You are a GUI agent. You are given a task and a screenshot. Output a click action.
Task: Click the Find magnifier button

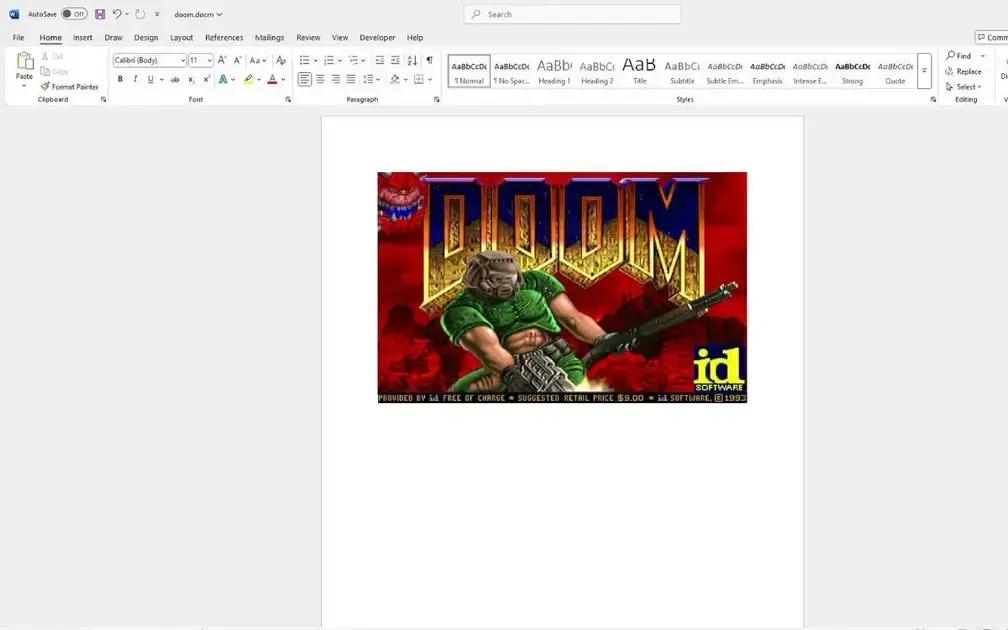click(x=959, y=56)
